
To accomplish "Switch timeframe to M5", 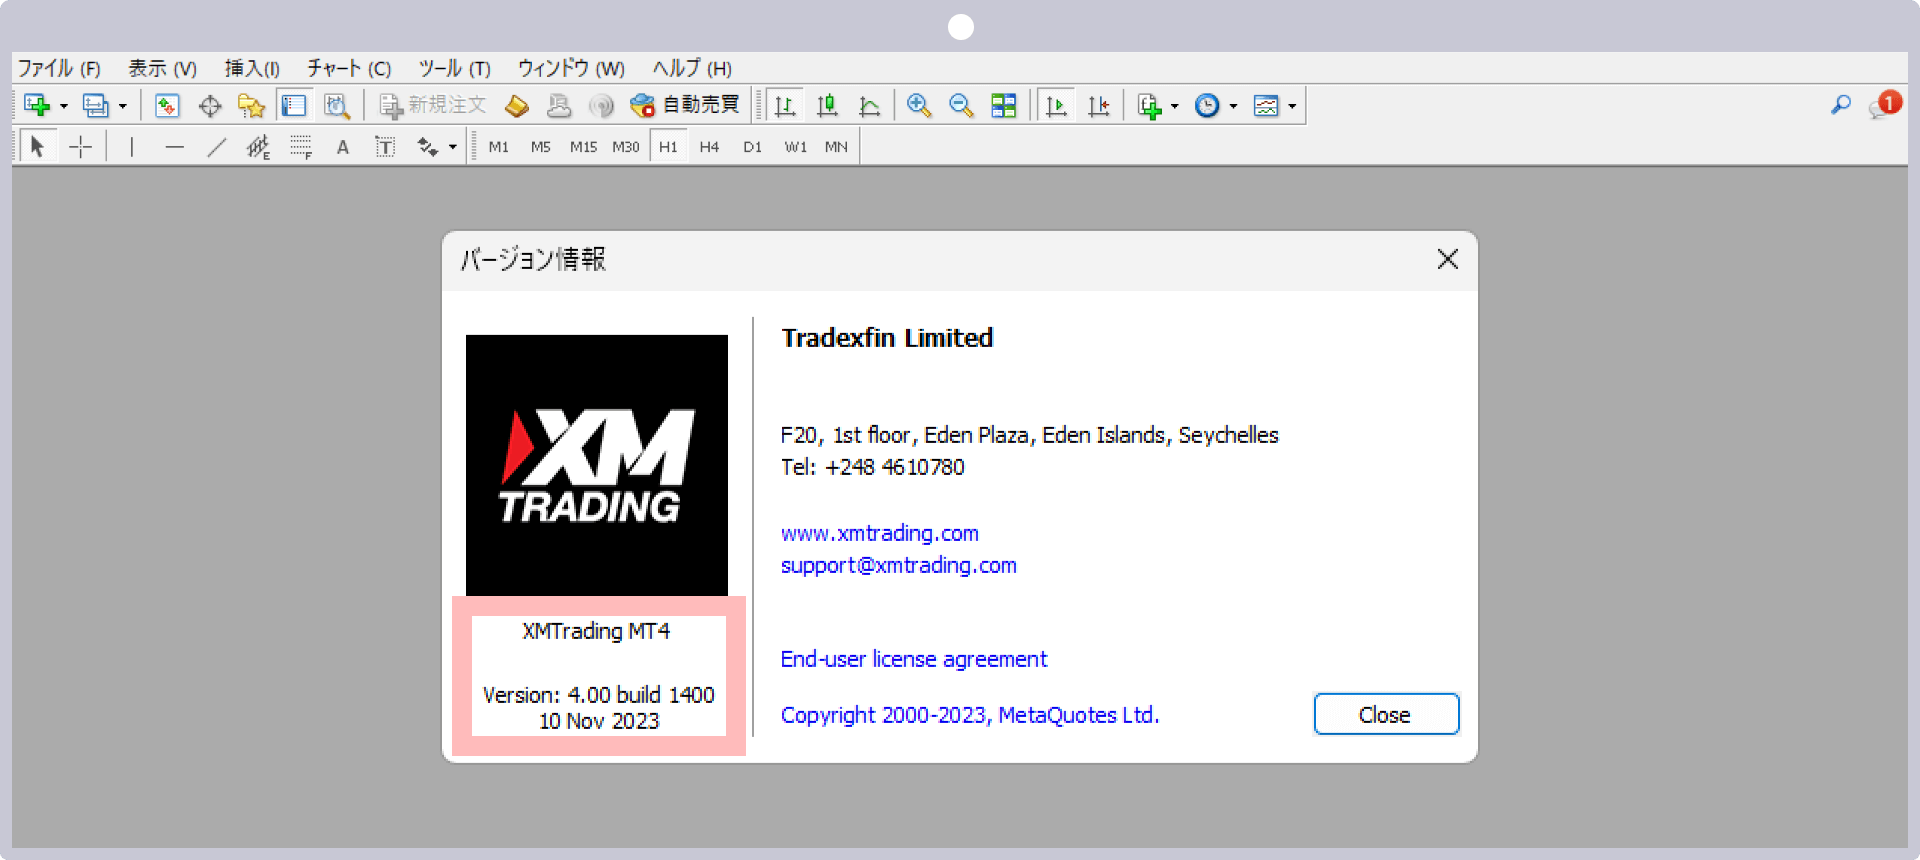I will click(x=541, y=147).
